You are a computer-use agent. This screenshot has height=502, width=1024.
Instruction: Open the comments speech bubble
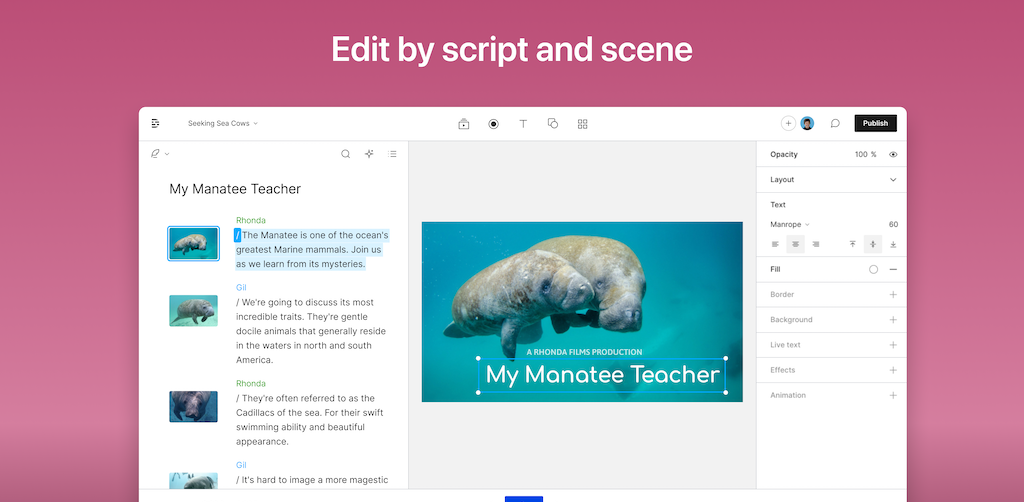click(835, 124)
